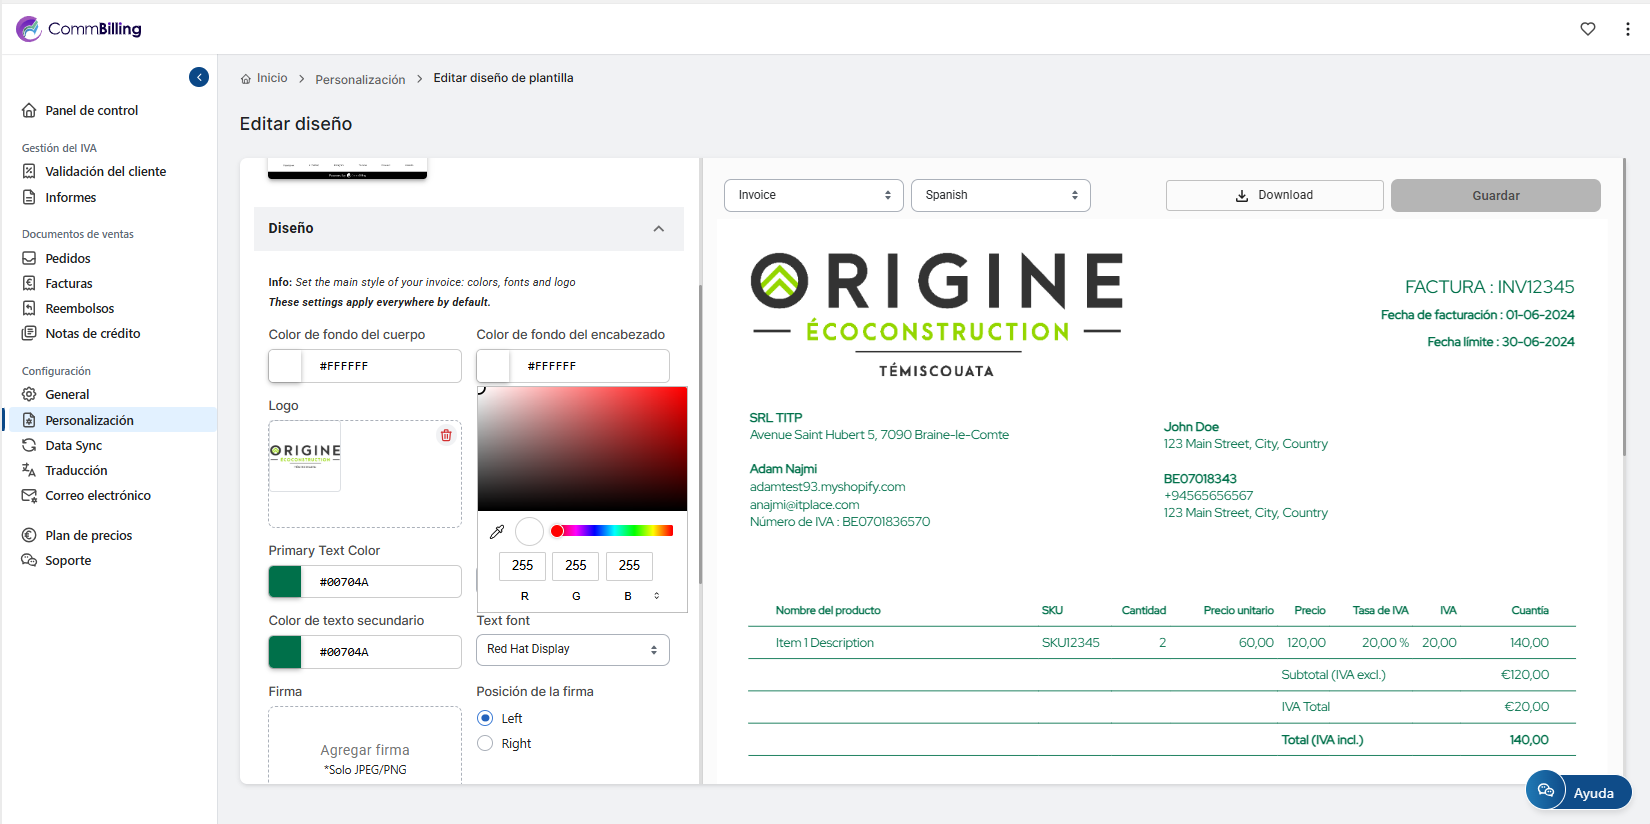Collapse the Diseño section
Screen dimensions: 1650x824
(658, 229)
